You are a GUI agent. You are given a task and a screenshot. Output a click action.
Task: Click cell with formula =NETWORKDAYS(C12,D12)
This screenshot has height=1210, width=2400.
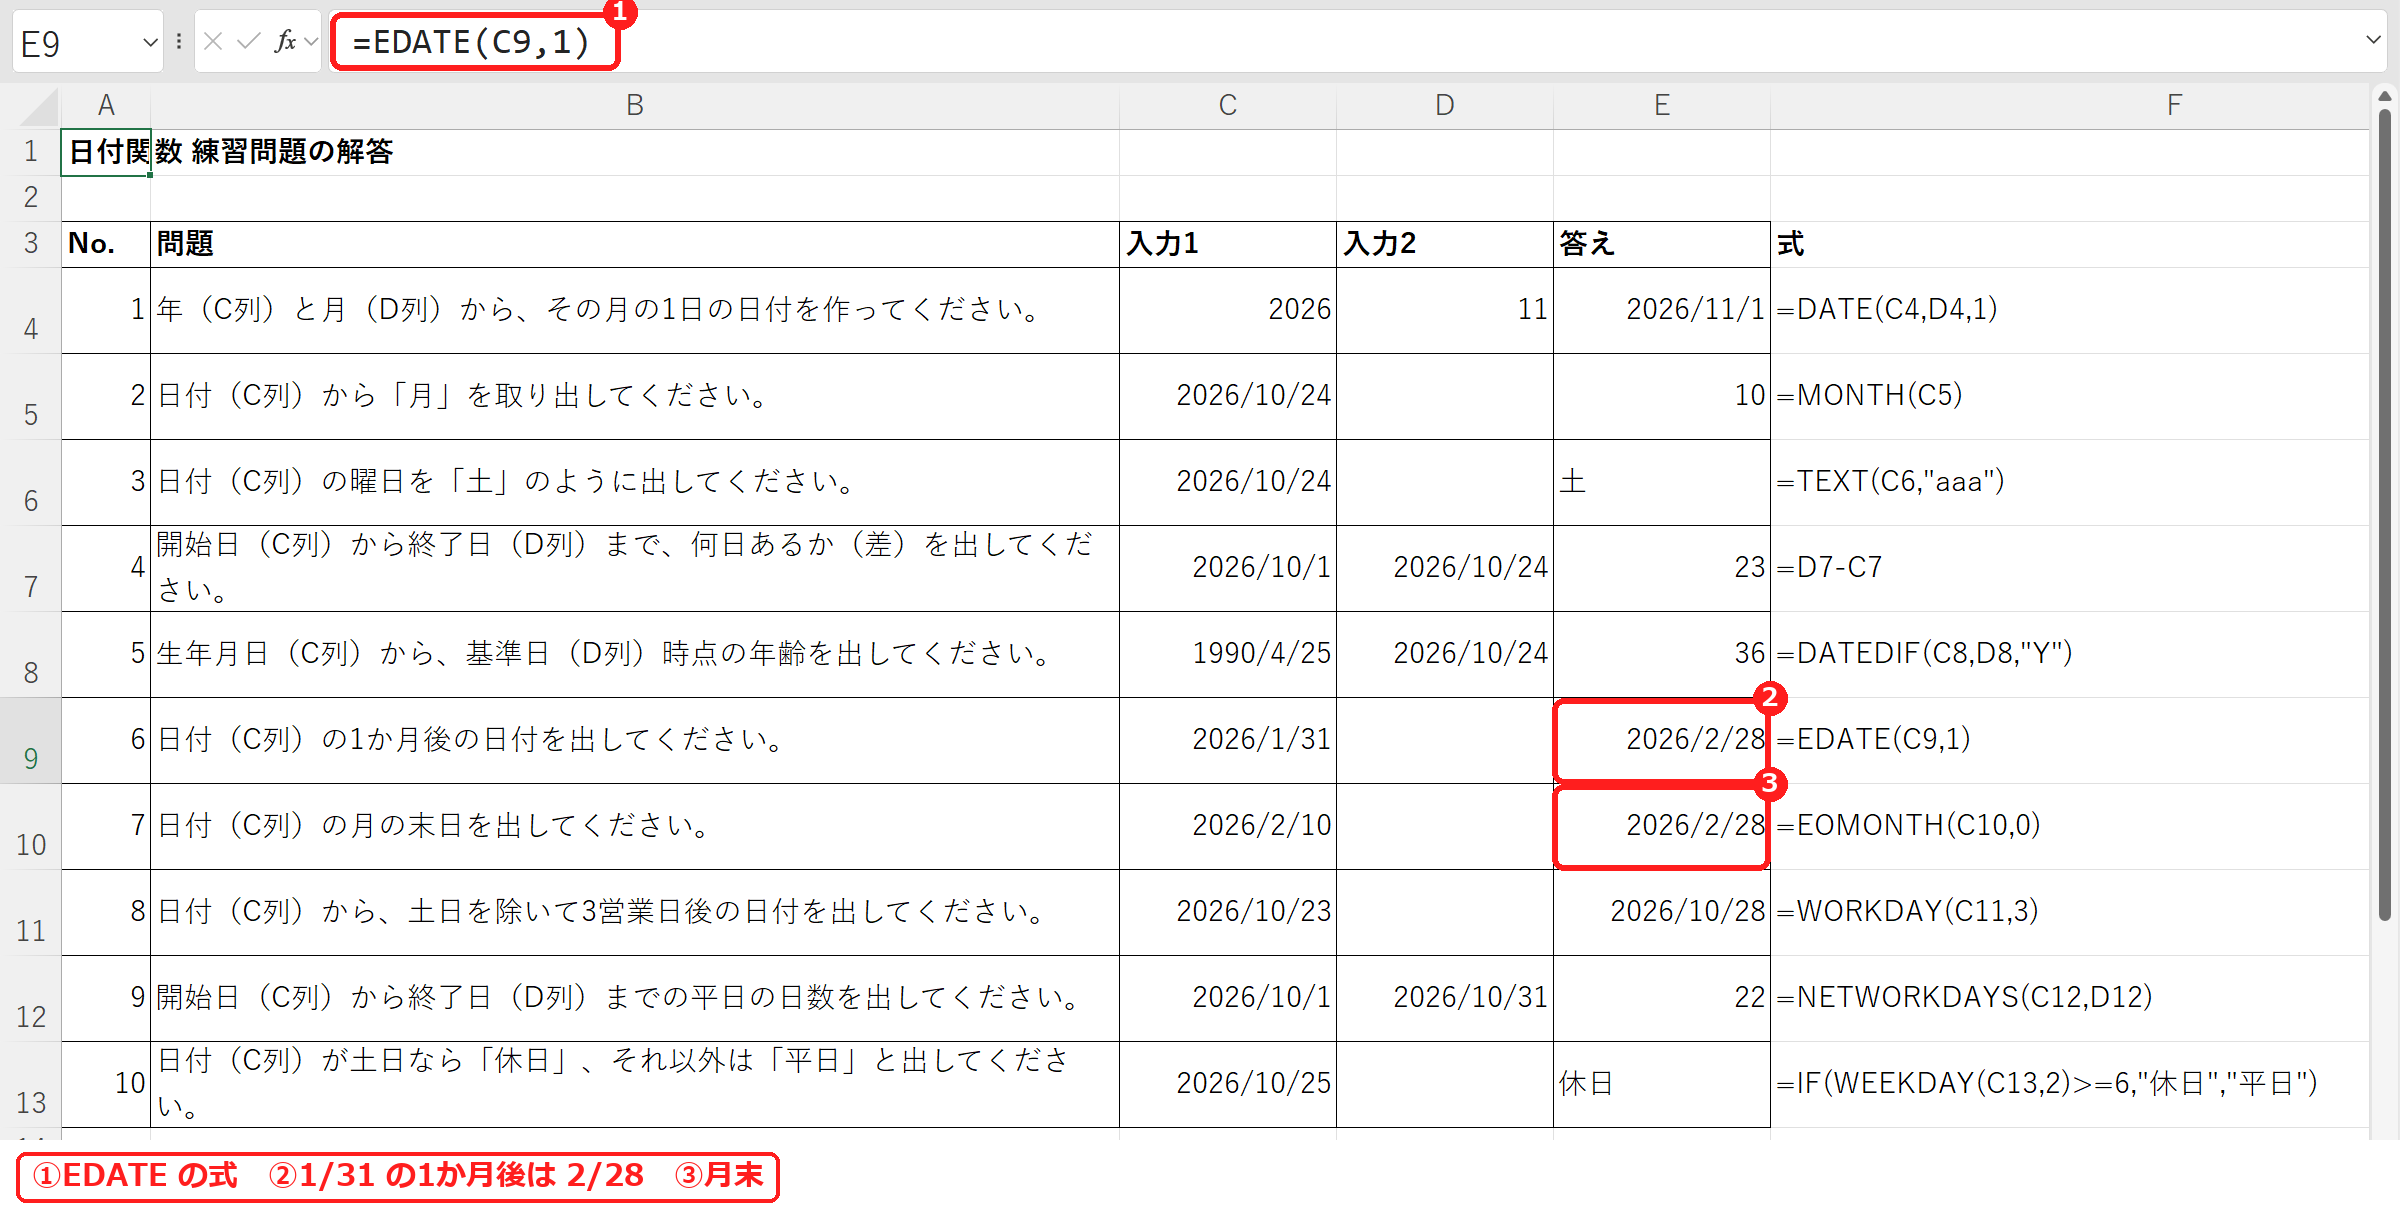point(2070,998)
